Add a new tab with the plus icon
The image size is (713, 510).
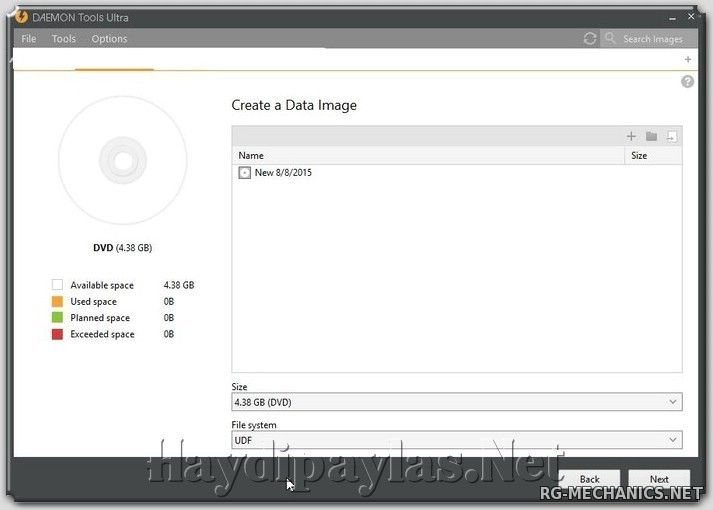[x=688, y=60]
